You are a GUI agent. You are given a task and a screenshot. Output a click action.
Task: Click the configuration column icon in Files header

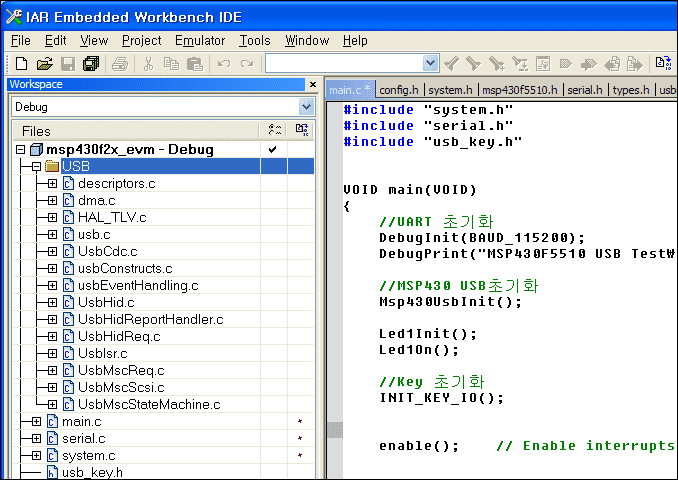[x=275, y=129]
